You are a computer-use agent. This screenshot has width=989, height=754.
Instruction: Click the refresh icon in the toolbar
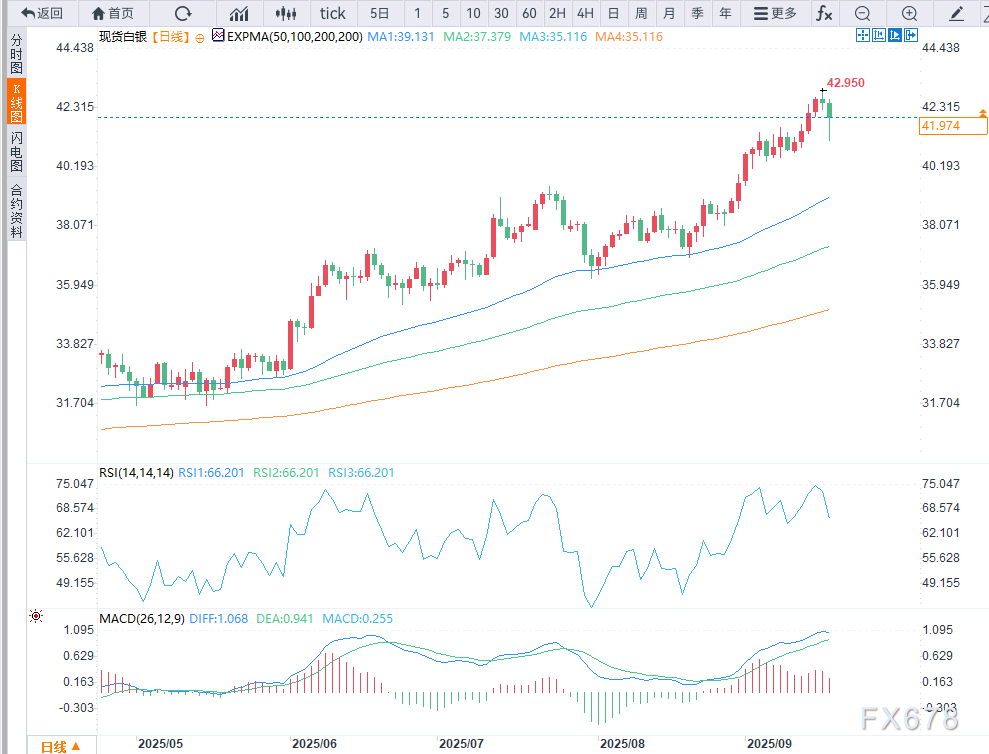coord(182,13)
